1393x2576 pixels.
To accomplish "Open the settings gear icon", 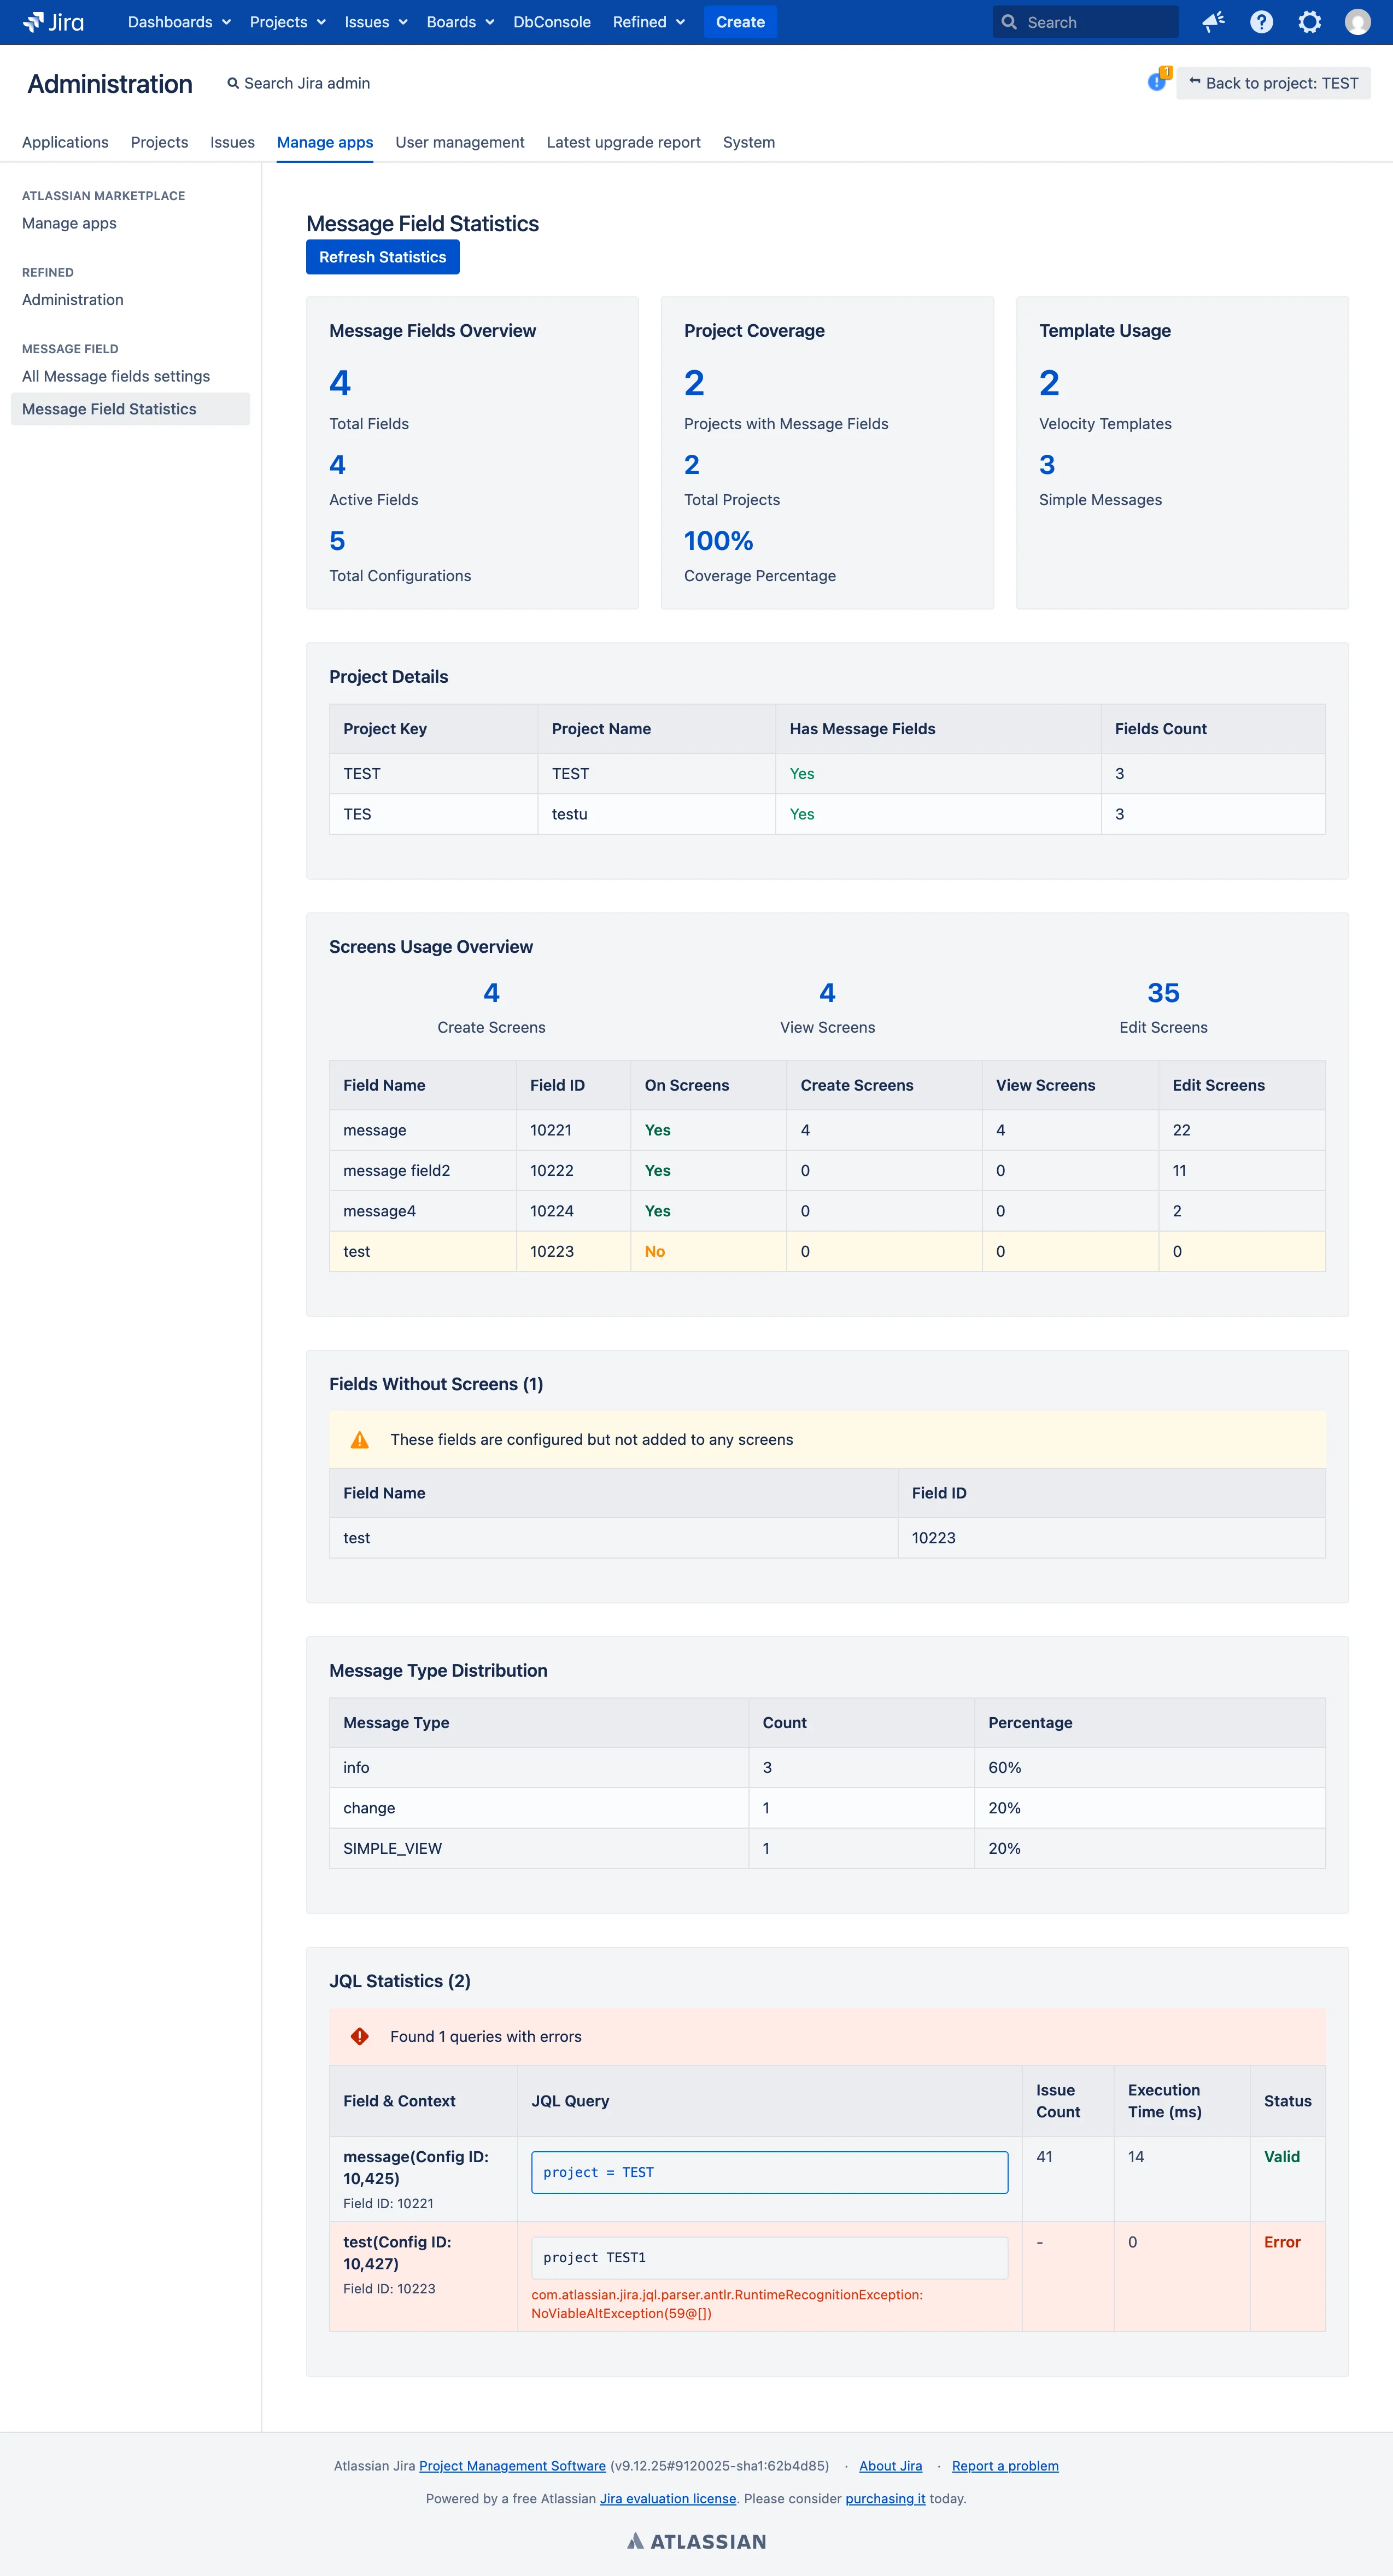I will [1309, 22].
